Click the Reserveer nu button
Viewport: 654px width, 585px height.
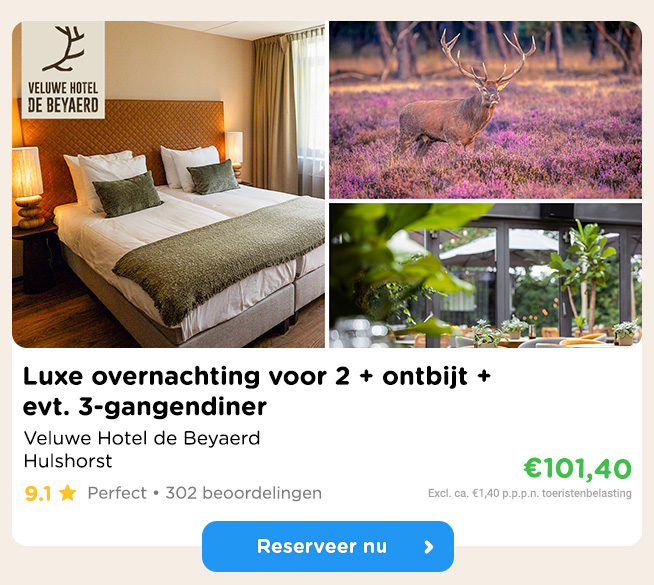click(328, 546)
